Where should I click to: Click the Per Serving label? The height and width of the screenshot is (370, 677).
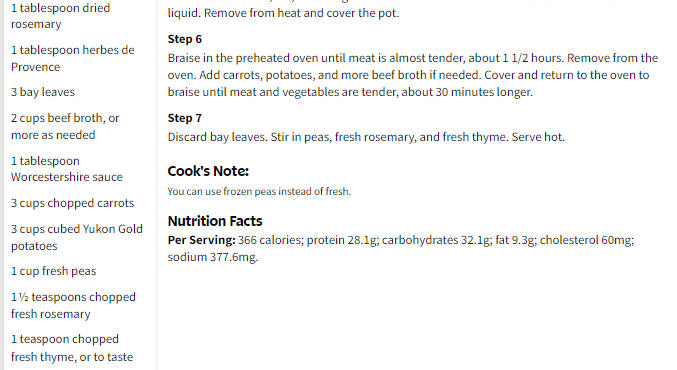[x=201, y=240]
